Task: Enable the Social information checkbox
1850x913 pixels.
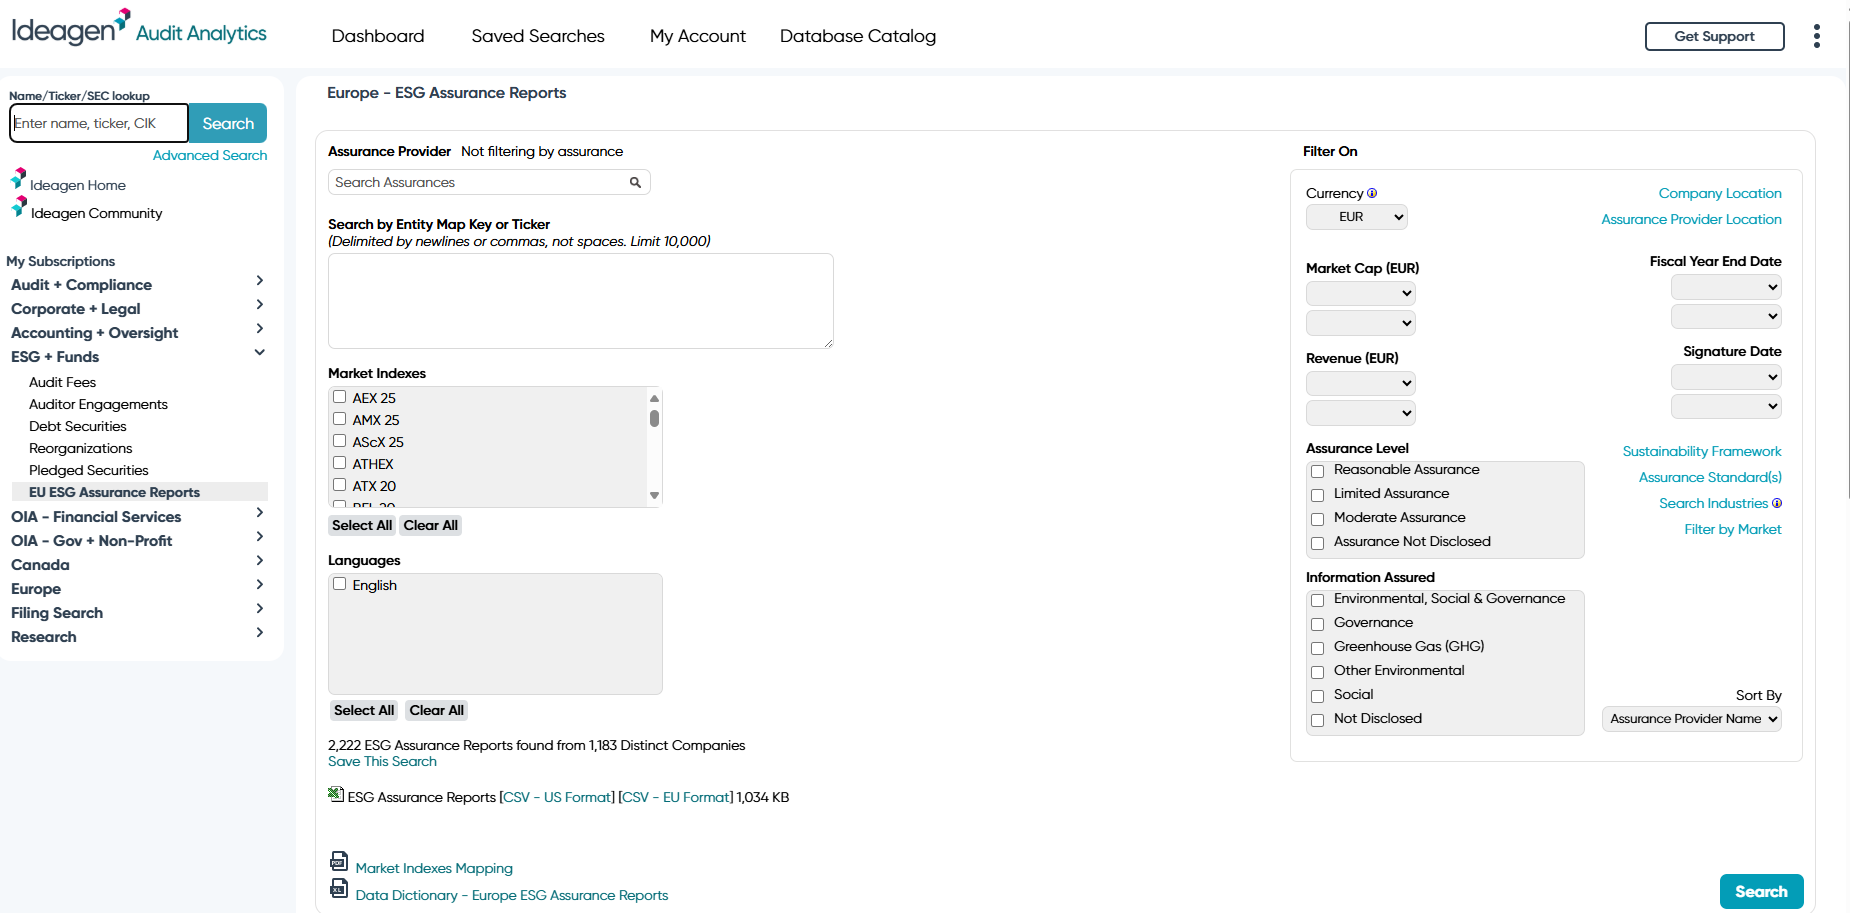Action: (1318, 696)
